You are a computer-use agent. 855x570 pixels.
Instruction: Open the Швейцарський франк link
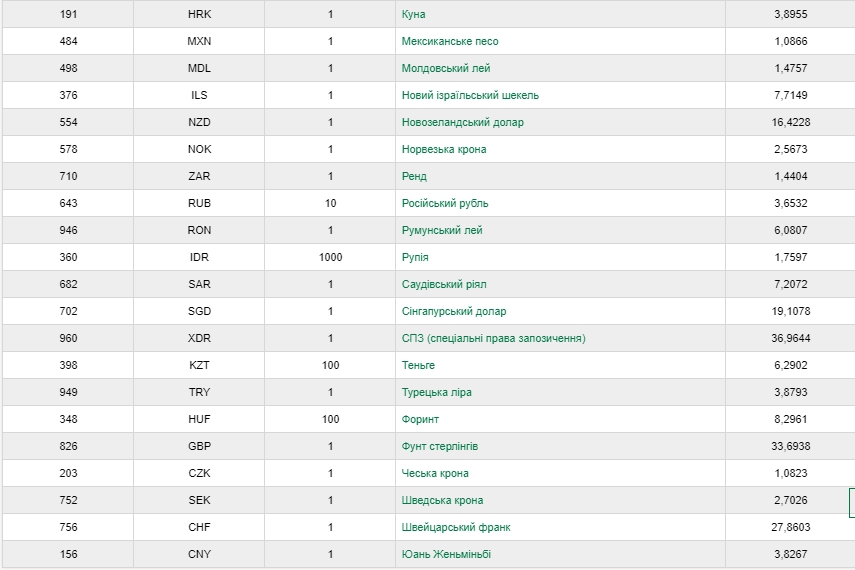coord(456,527)
